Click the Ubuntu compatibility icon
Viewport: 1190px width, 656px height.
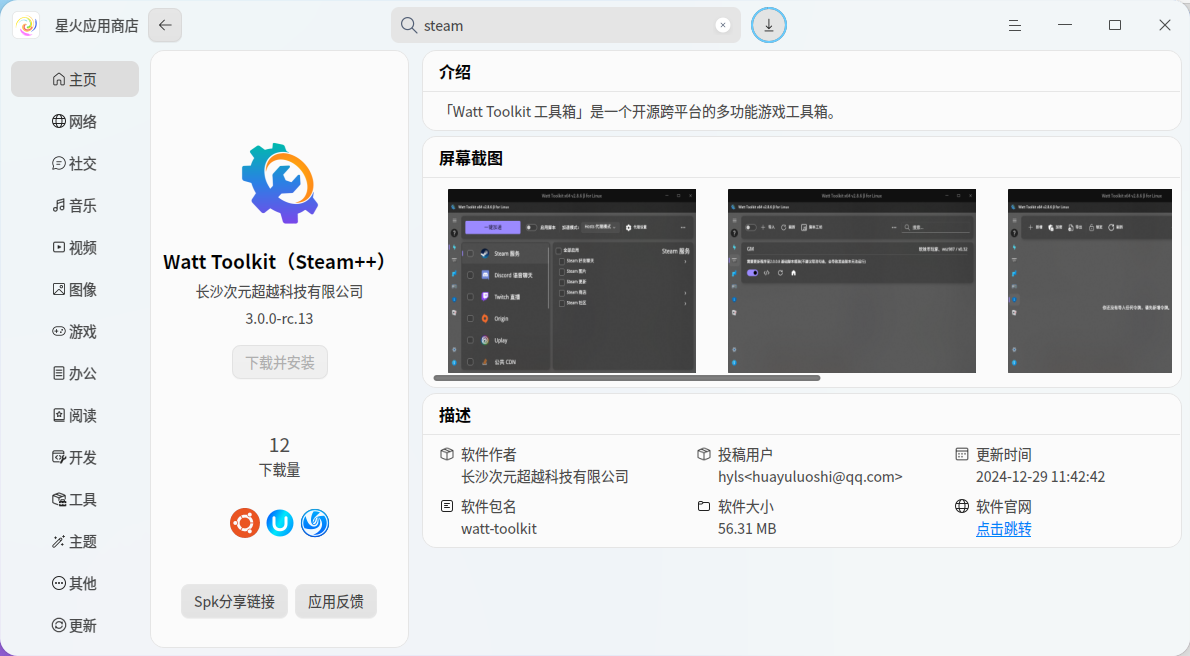244,523
